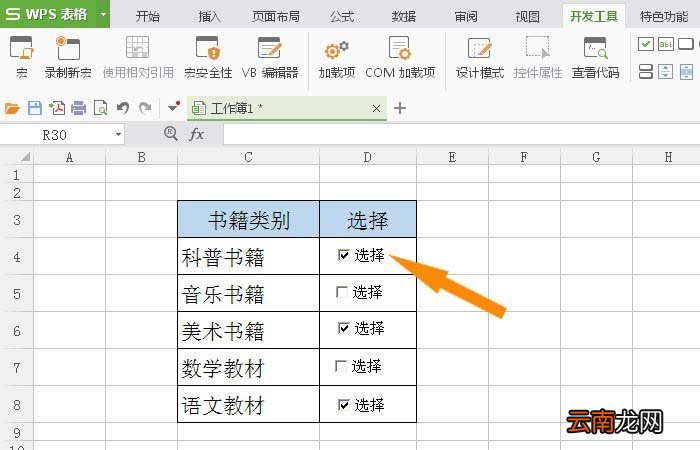Expand the Name Box dropdown
This screenshot has height=450, width=700.
click(x=118, y=134)
